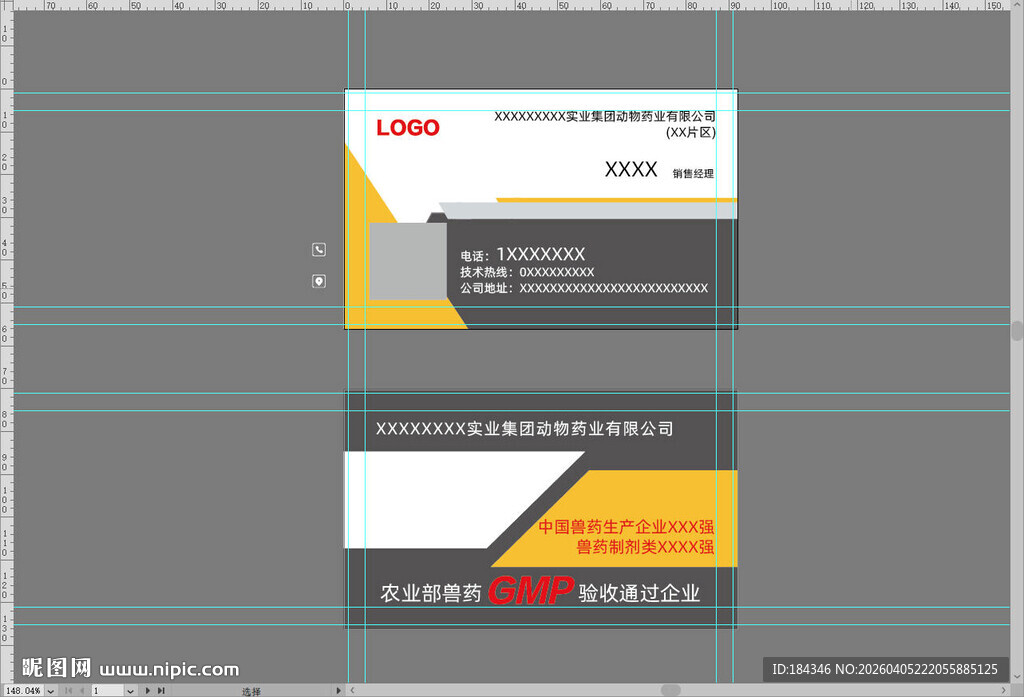Click the '选择' status bar label
Image resolution: width=1024 pixels, height=697 pixels.
coord(251,691)
